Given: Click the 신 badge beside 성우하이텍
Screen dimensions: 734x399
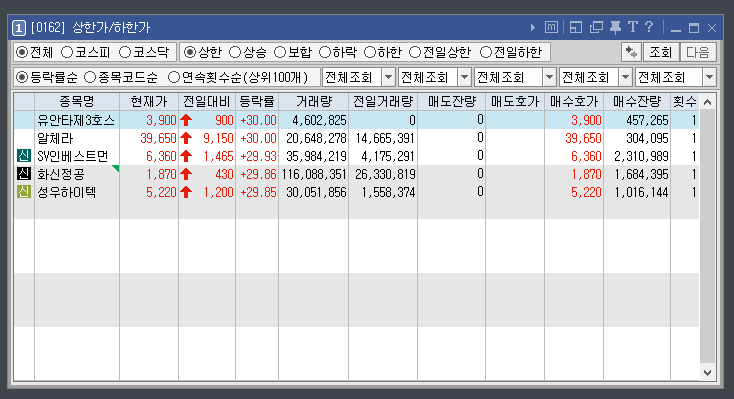Looking at the screenshot, I should (x=24, y=192).
